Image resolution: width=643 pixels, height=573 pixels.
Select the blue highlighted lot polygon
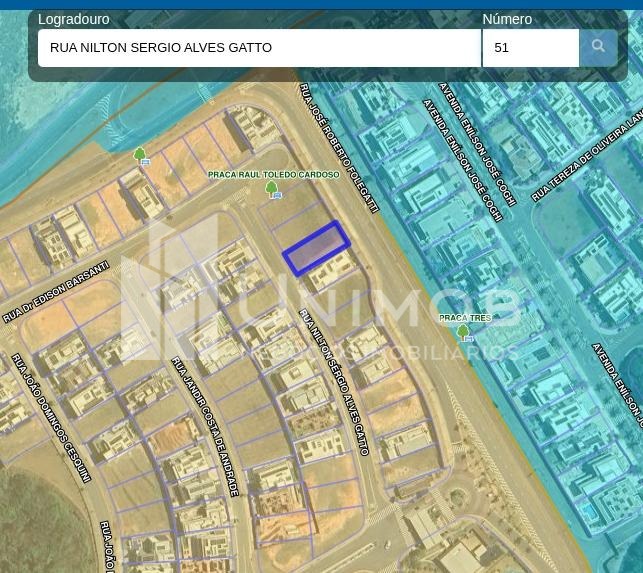[316, 248]
